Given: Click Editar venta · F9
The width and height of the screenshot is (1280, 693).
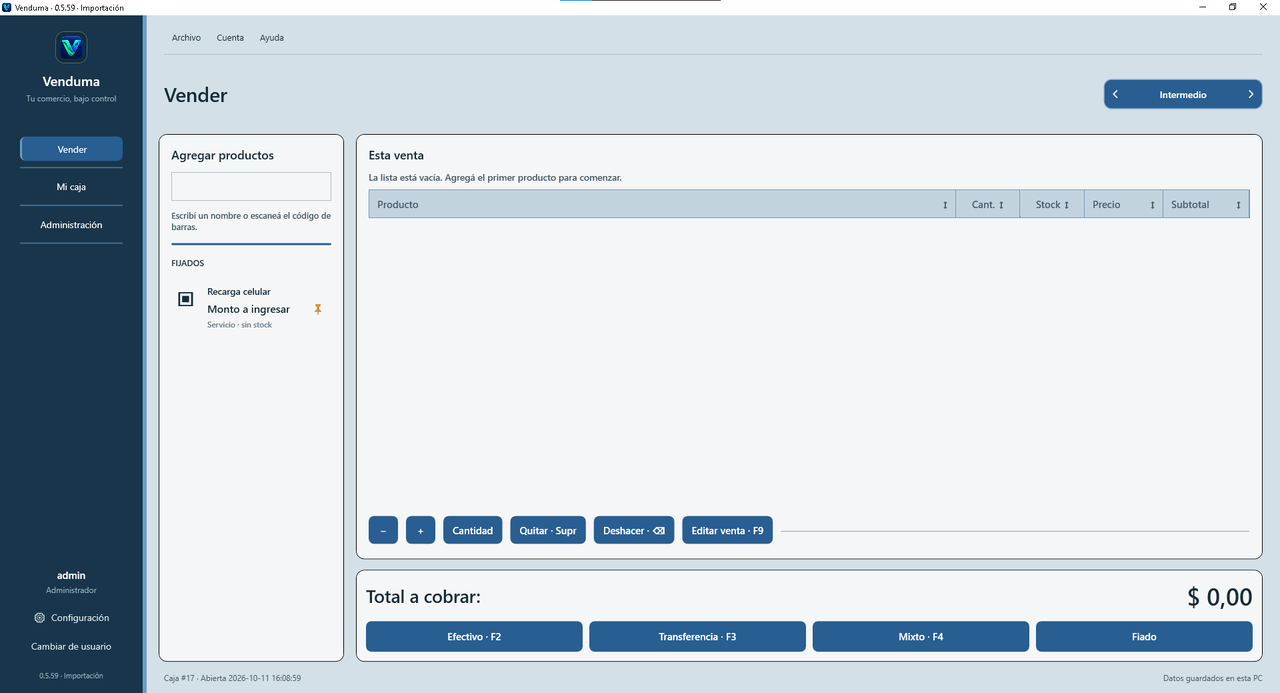Looking at the screenshot, I should coord(727,530).
